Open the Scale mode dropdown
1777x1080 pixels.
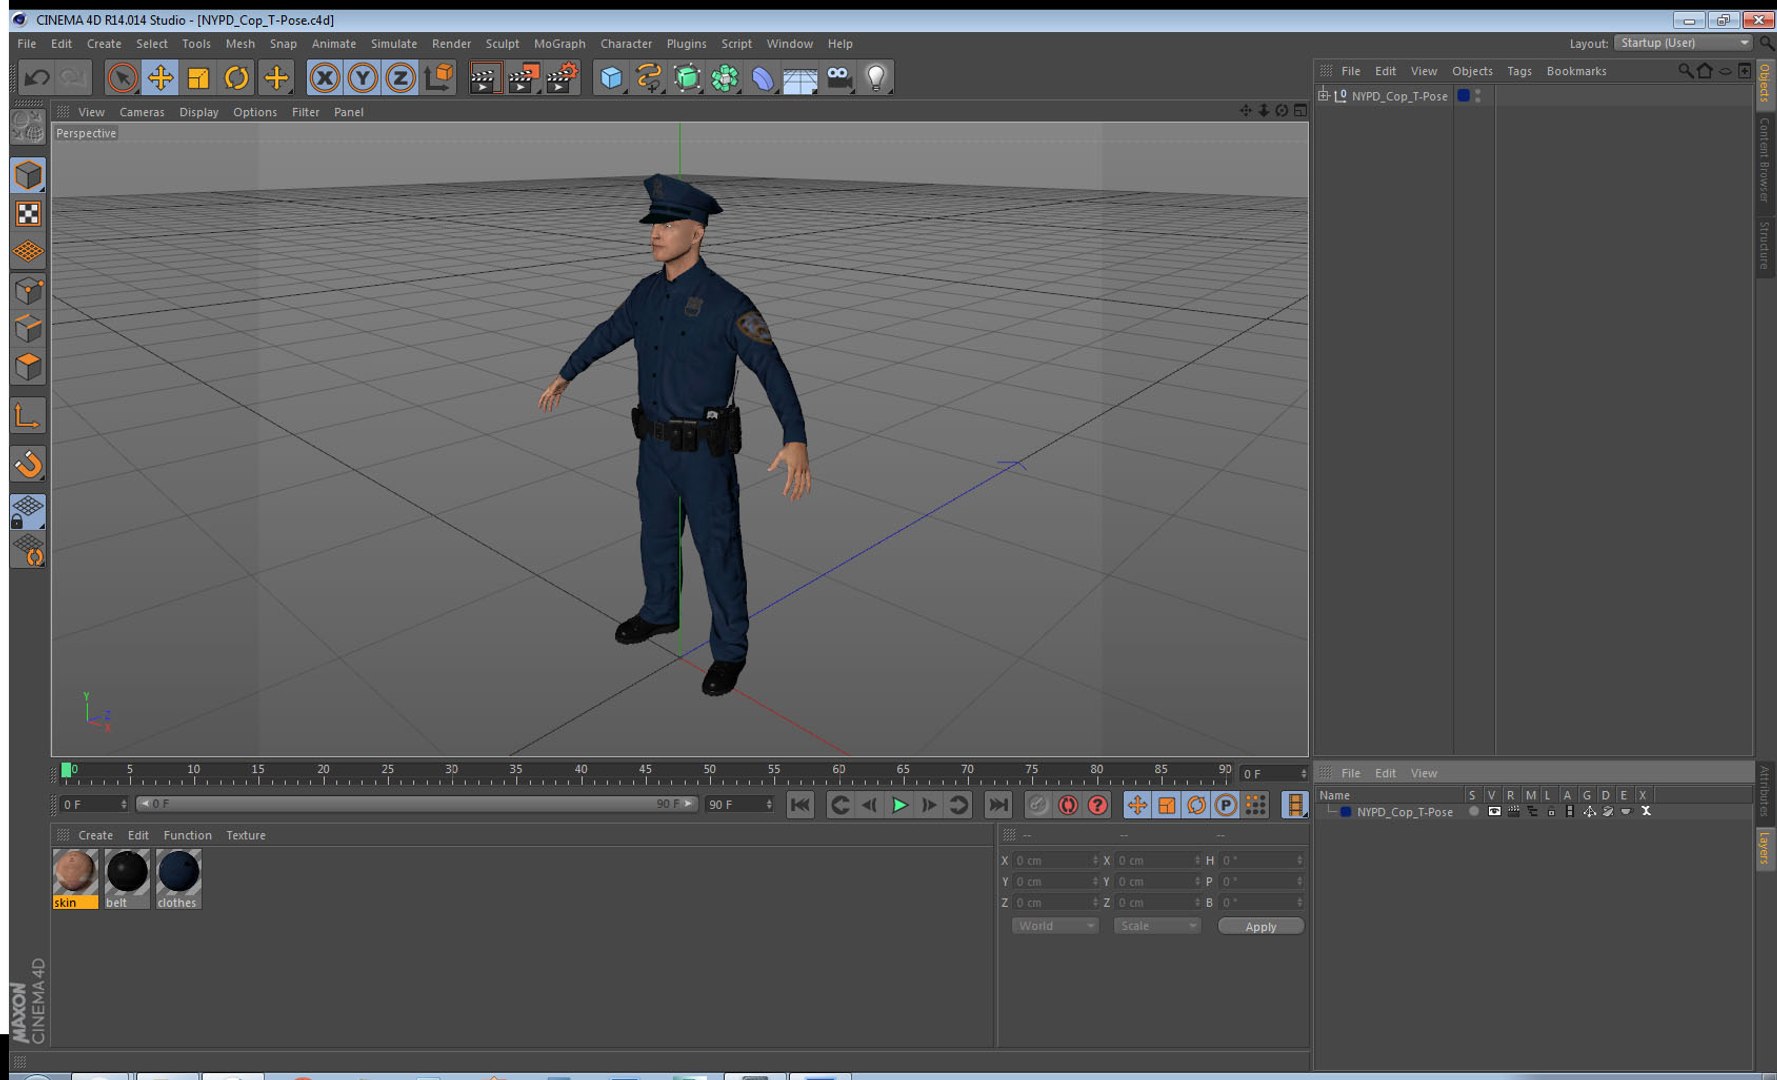pos(1157,926)
